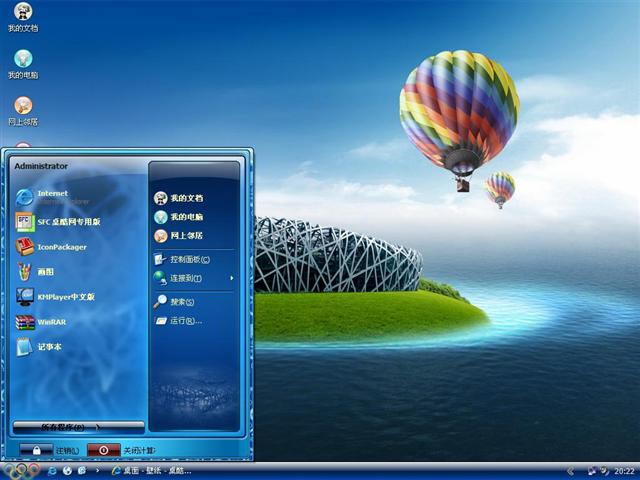Click the third quick launch icon

point(82,471)
